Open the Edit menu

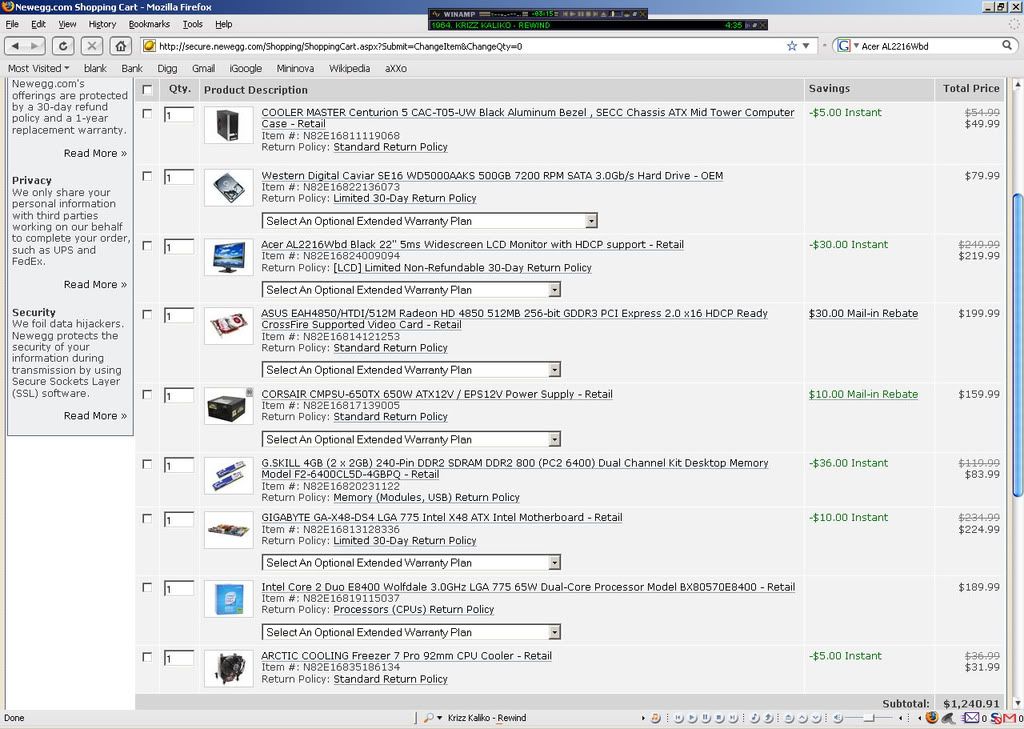coord(39,24)
